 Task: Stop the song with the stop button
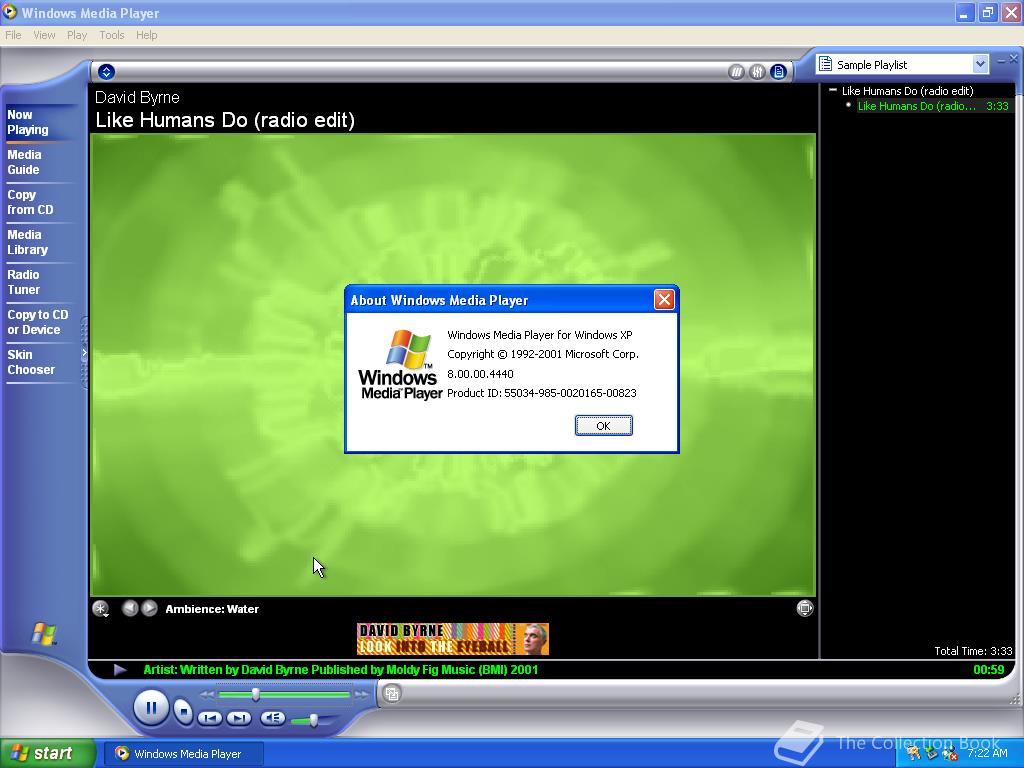(x=184, y=711)
